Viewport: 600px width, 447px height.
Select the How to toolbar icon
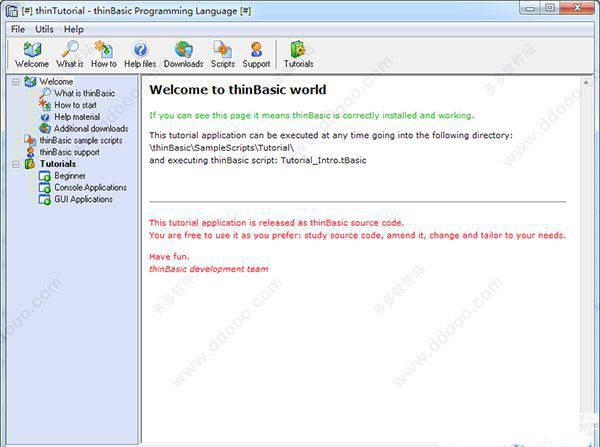(x=104, y=49)
